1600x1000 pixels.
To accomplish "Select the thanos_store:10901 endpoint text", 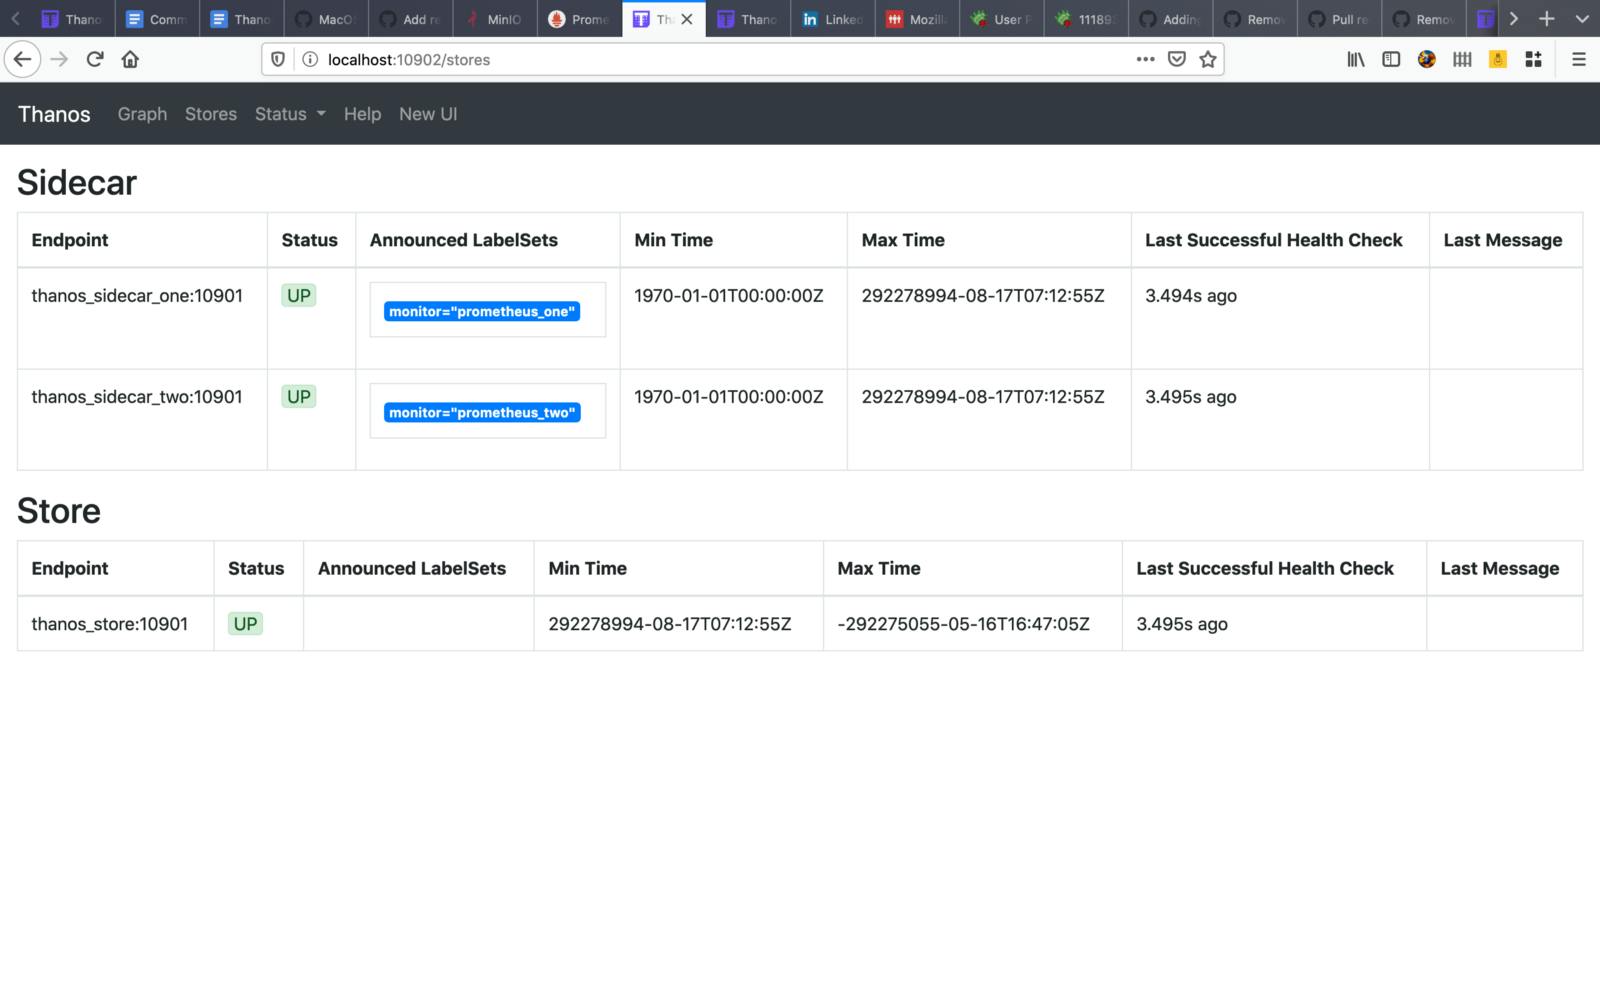I will [110, 623].
